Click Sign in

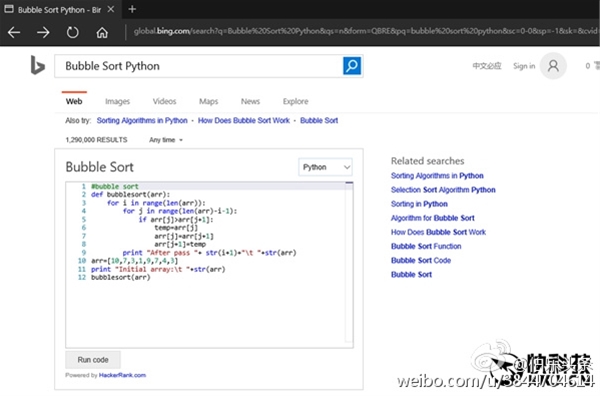click(x=524, y=66)
